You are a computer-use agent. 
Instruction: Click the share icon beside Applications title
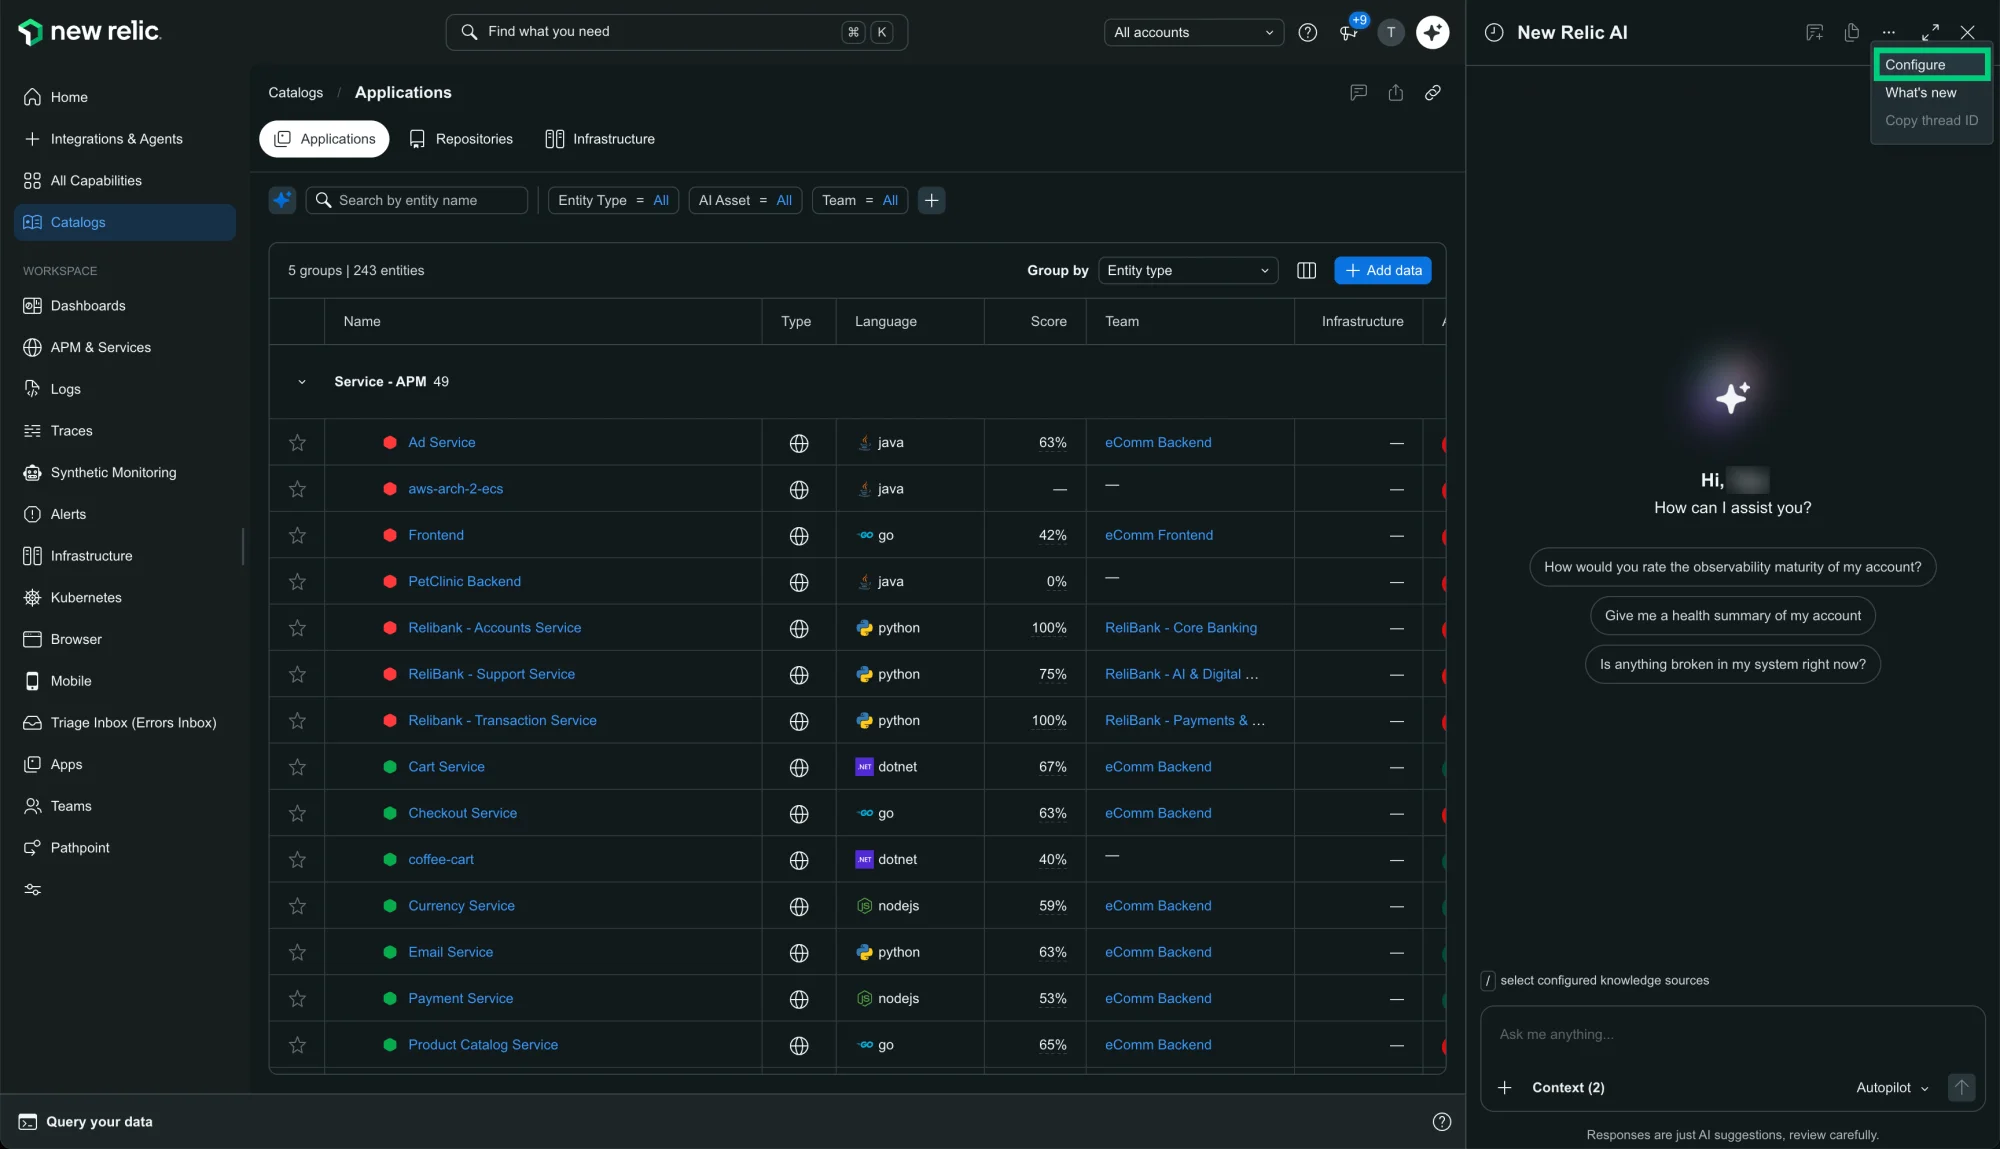[1395, 92]
